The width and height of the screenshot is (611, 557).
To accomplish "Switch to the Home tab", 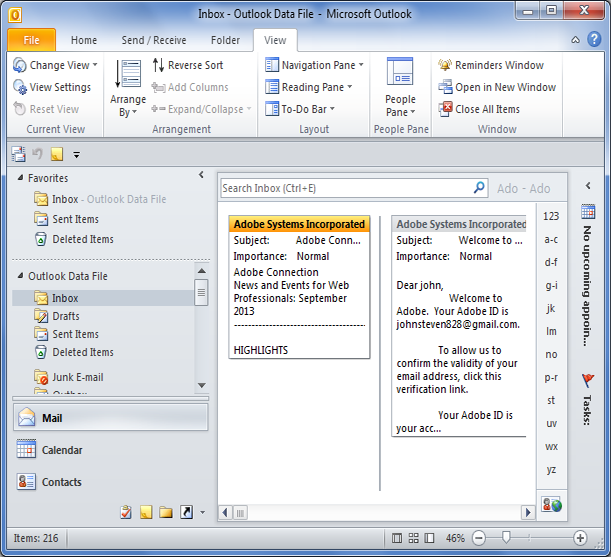I will 84,40.
